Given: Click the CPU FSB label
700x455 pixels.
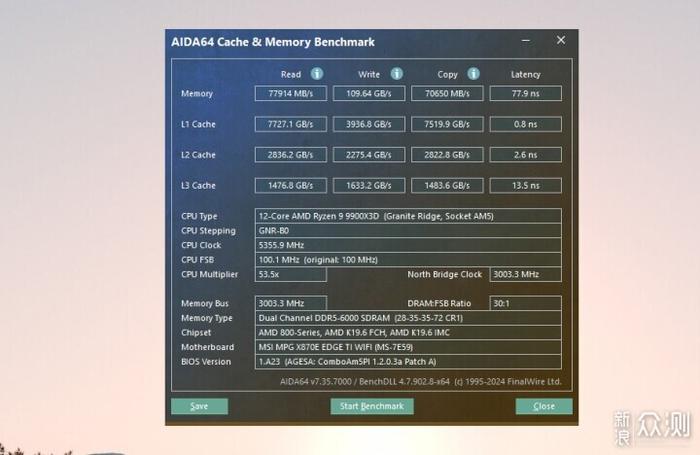Looking at the screenshot, I should (x=197, y=260).
